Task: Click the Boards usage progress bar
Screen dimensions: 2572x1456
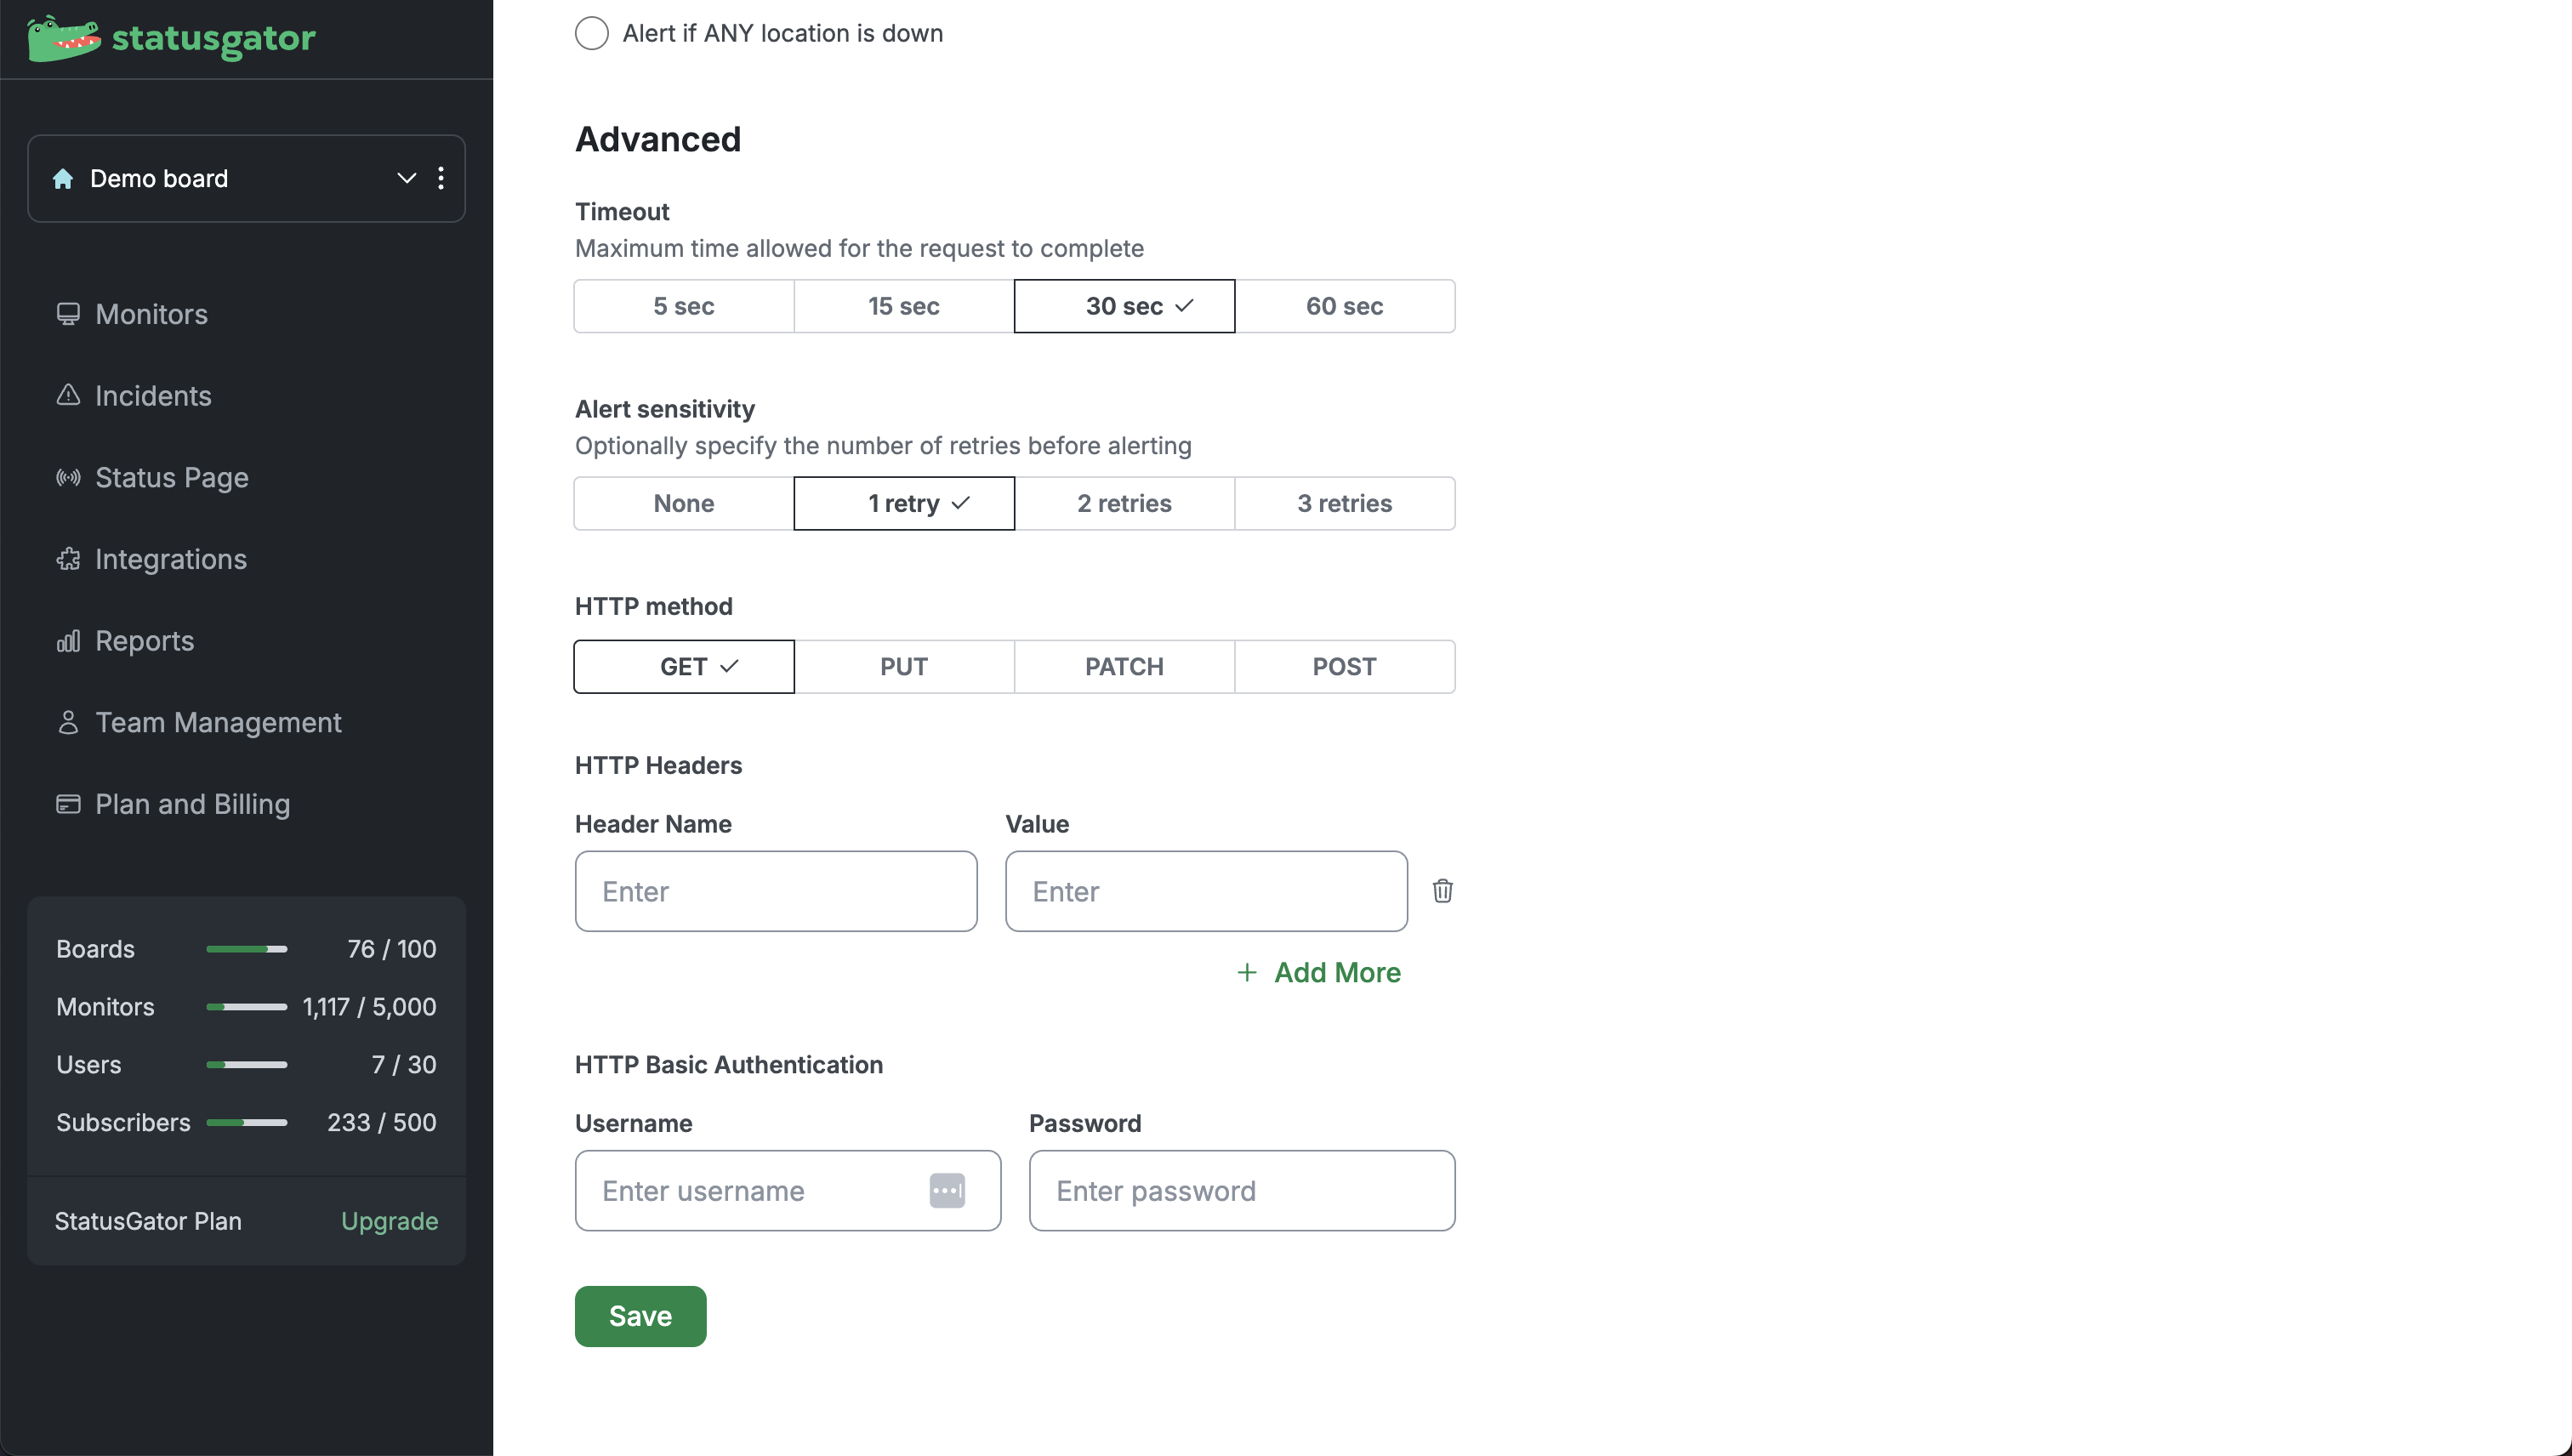Action: (246, 949)
